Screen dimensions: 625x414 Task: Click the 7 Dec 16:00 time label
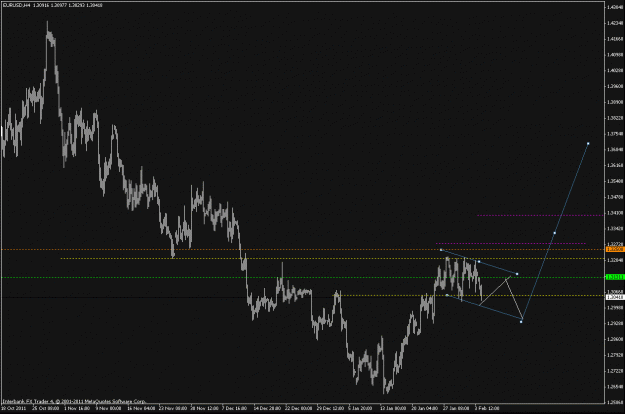[x=234, y=408]
